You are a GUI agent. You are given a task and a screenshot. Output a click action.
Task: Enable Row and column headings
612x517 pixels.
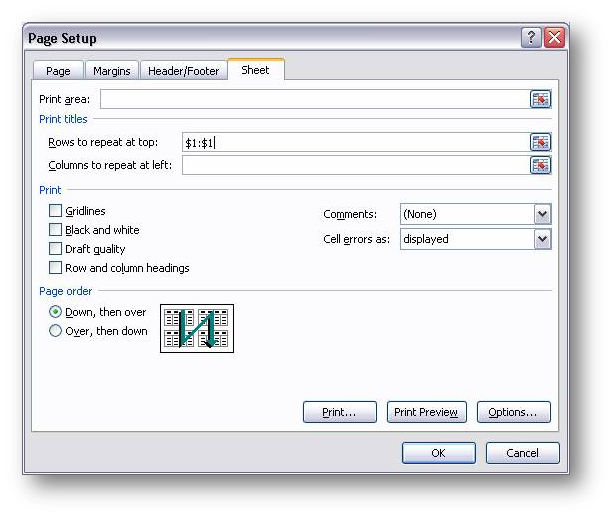tap(56, 268)
